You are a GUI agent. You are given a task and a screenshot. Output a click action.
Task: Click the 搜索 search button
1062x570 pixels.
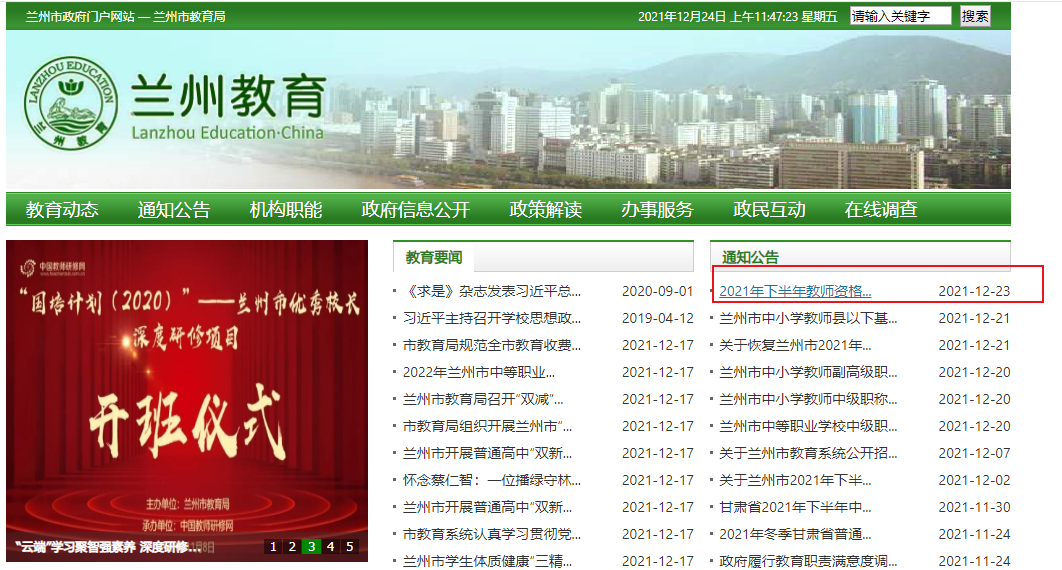click(x=975, y=16)
